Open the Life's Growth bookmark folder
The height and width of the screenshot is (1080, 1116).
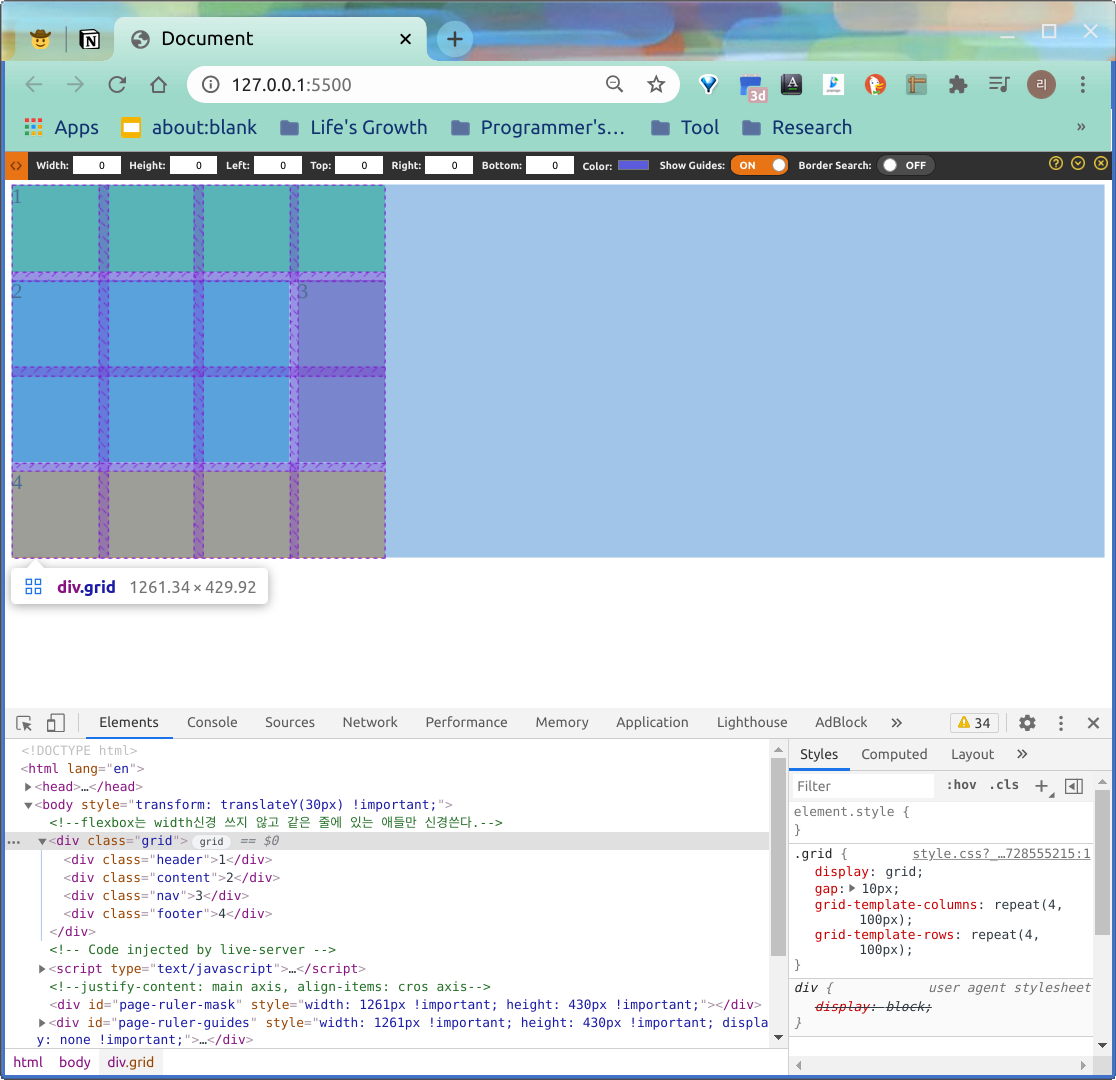click(x=354, y=127)
